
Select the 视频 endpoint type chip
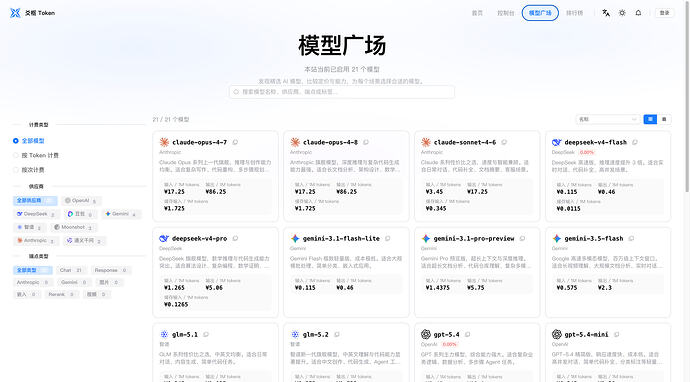click(96, 294)
